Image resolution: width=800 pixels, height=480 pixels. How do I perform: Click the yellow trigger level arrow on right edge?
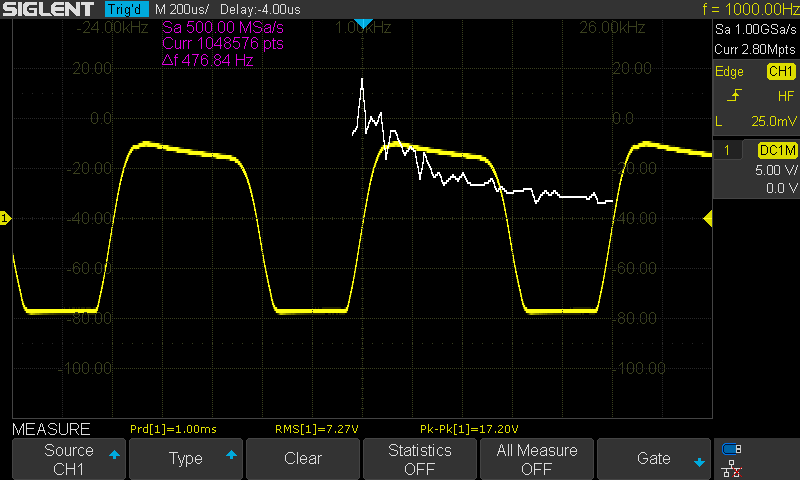click(708, 218)
